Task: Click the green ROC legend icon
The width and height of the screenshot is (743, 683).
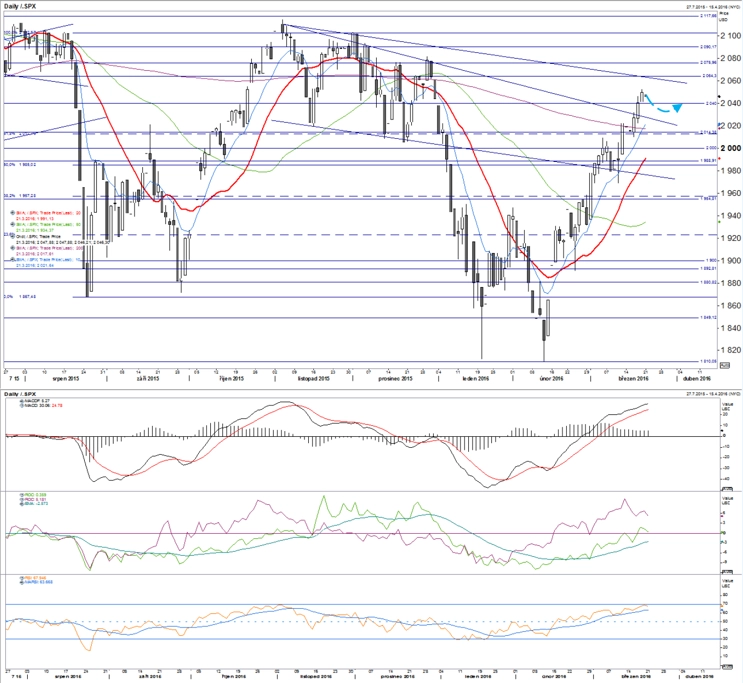Action: [22, 495]
